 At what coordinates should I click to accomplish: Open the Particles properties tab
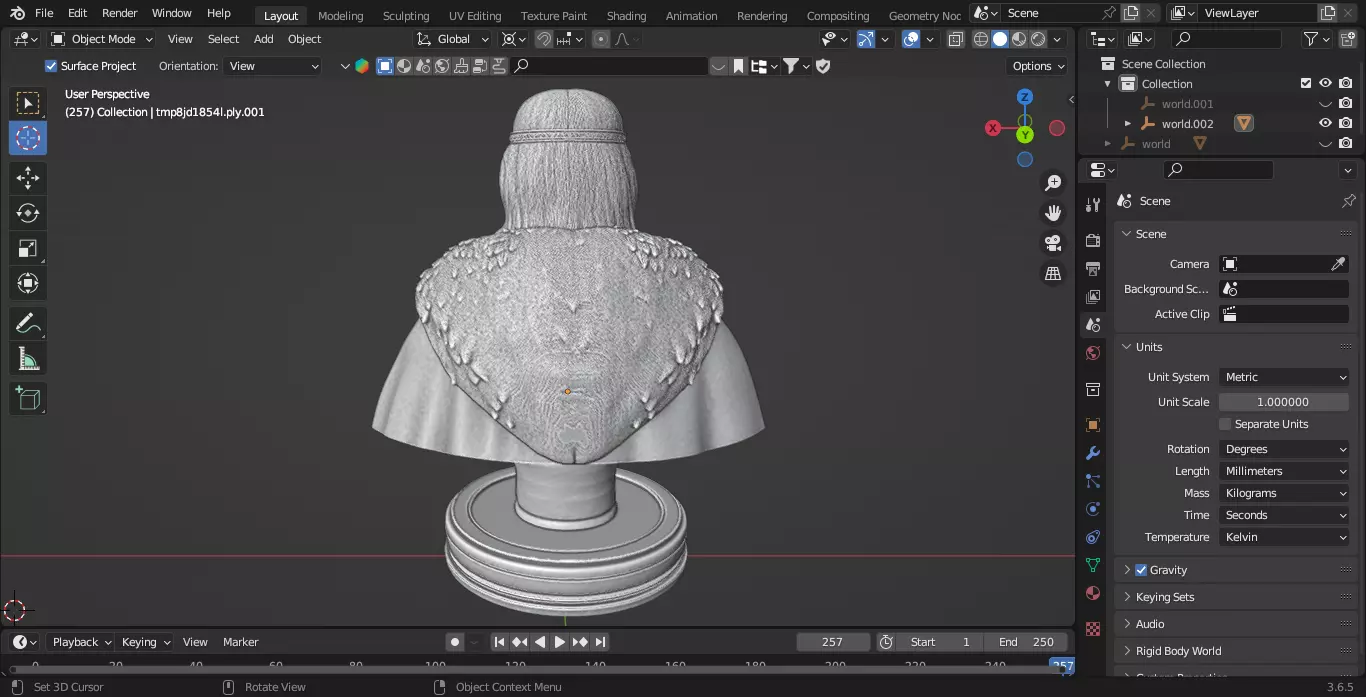click(x=1093, y=481)
